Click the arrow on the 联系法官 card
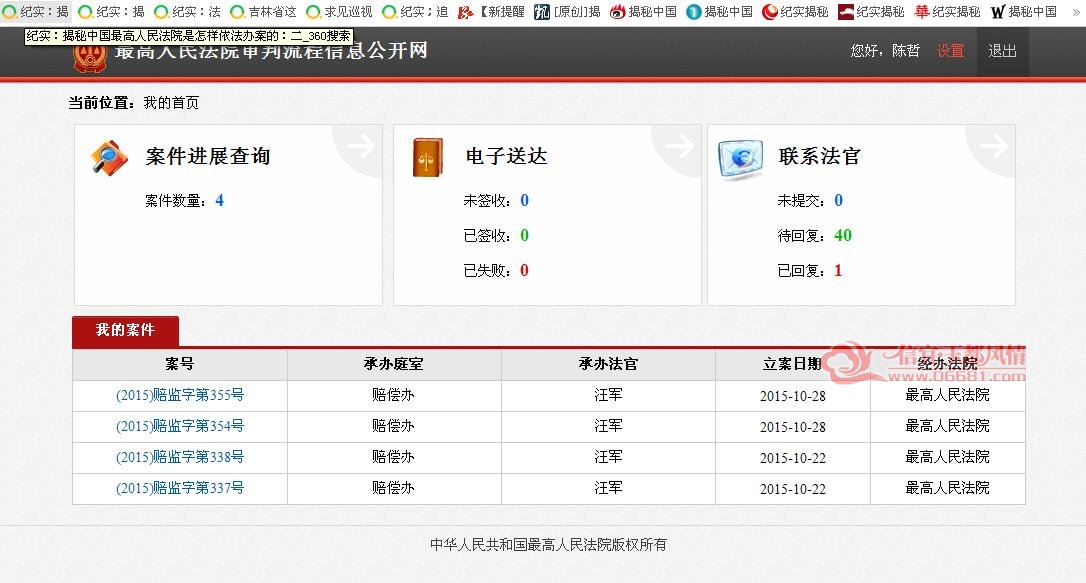This screenshot has width=1086, height=583. click(x=994, y=146)
